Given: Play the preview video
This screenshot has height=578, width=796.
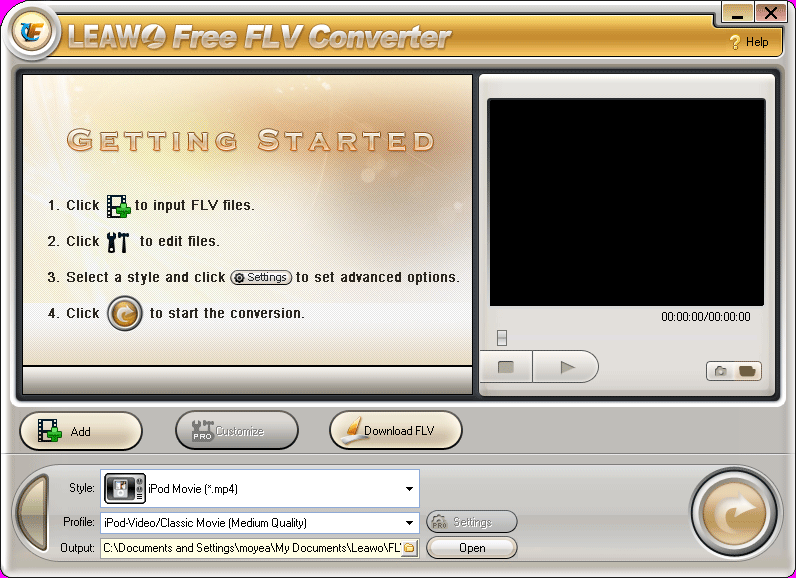Looking at the screenshot, I should [x=566, y=367].
